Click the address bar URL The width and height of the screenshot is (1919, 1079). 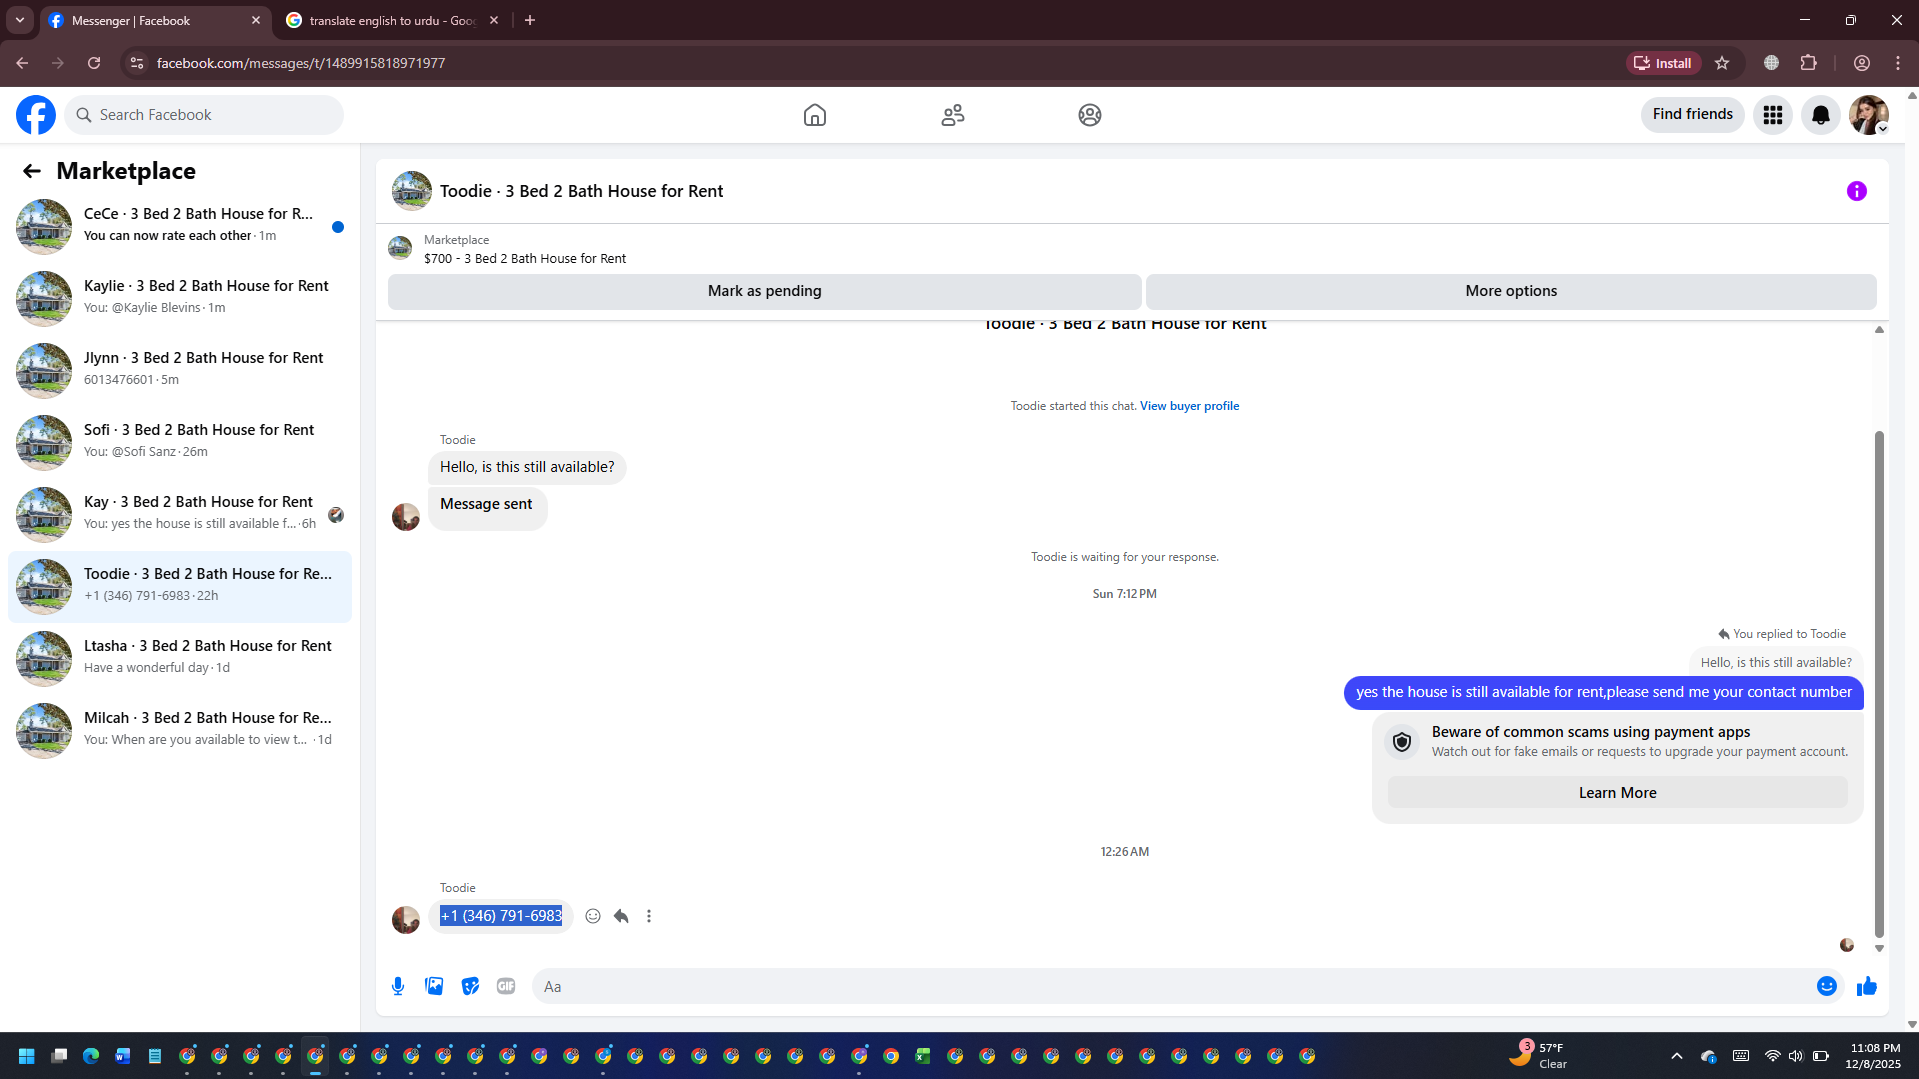point(301,63)
